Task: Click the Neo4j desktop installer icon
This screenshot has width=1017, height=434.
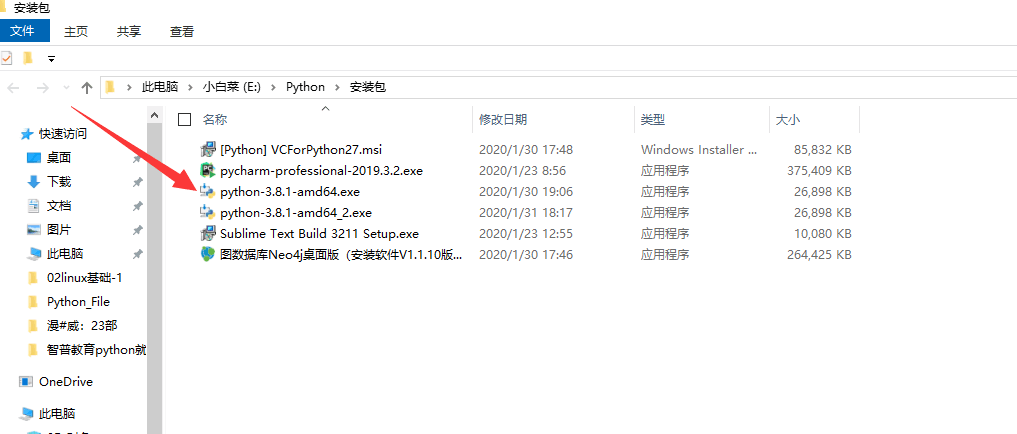Action: pyautogui.click(x=208, y=254)
